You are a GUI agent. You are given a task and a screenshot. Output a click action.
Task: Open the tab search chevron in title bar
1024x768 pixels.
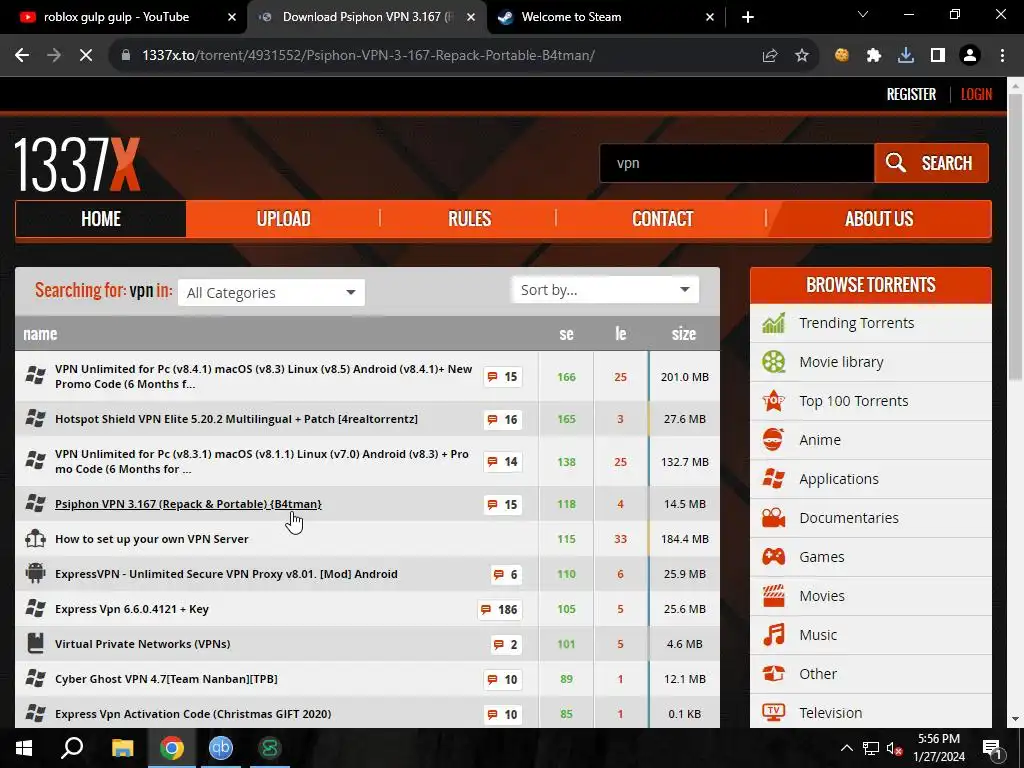(x=863, y=14)
